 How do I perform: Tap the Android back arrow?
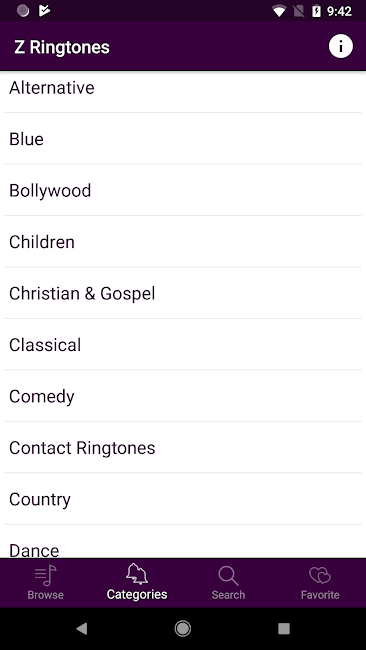(x=82, y=629)
